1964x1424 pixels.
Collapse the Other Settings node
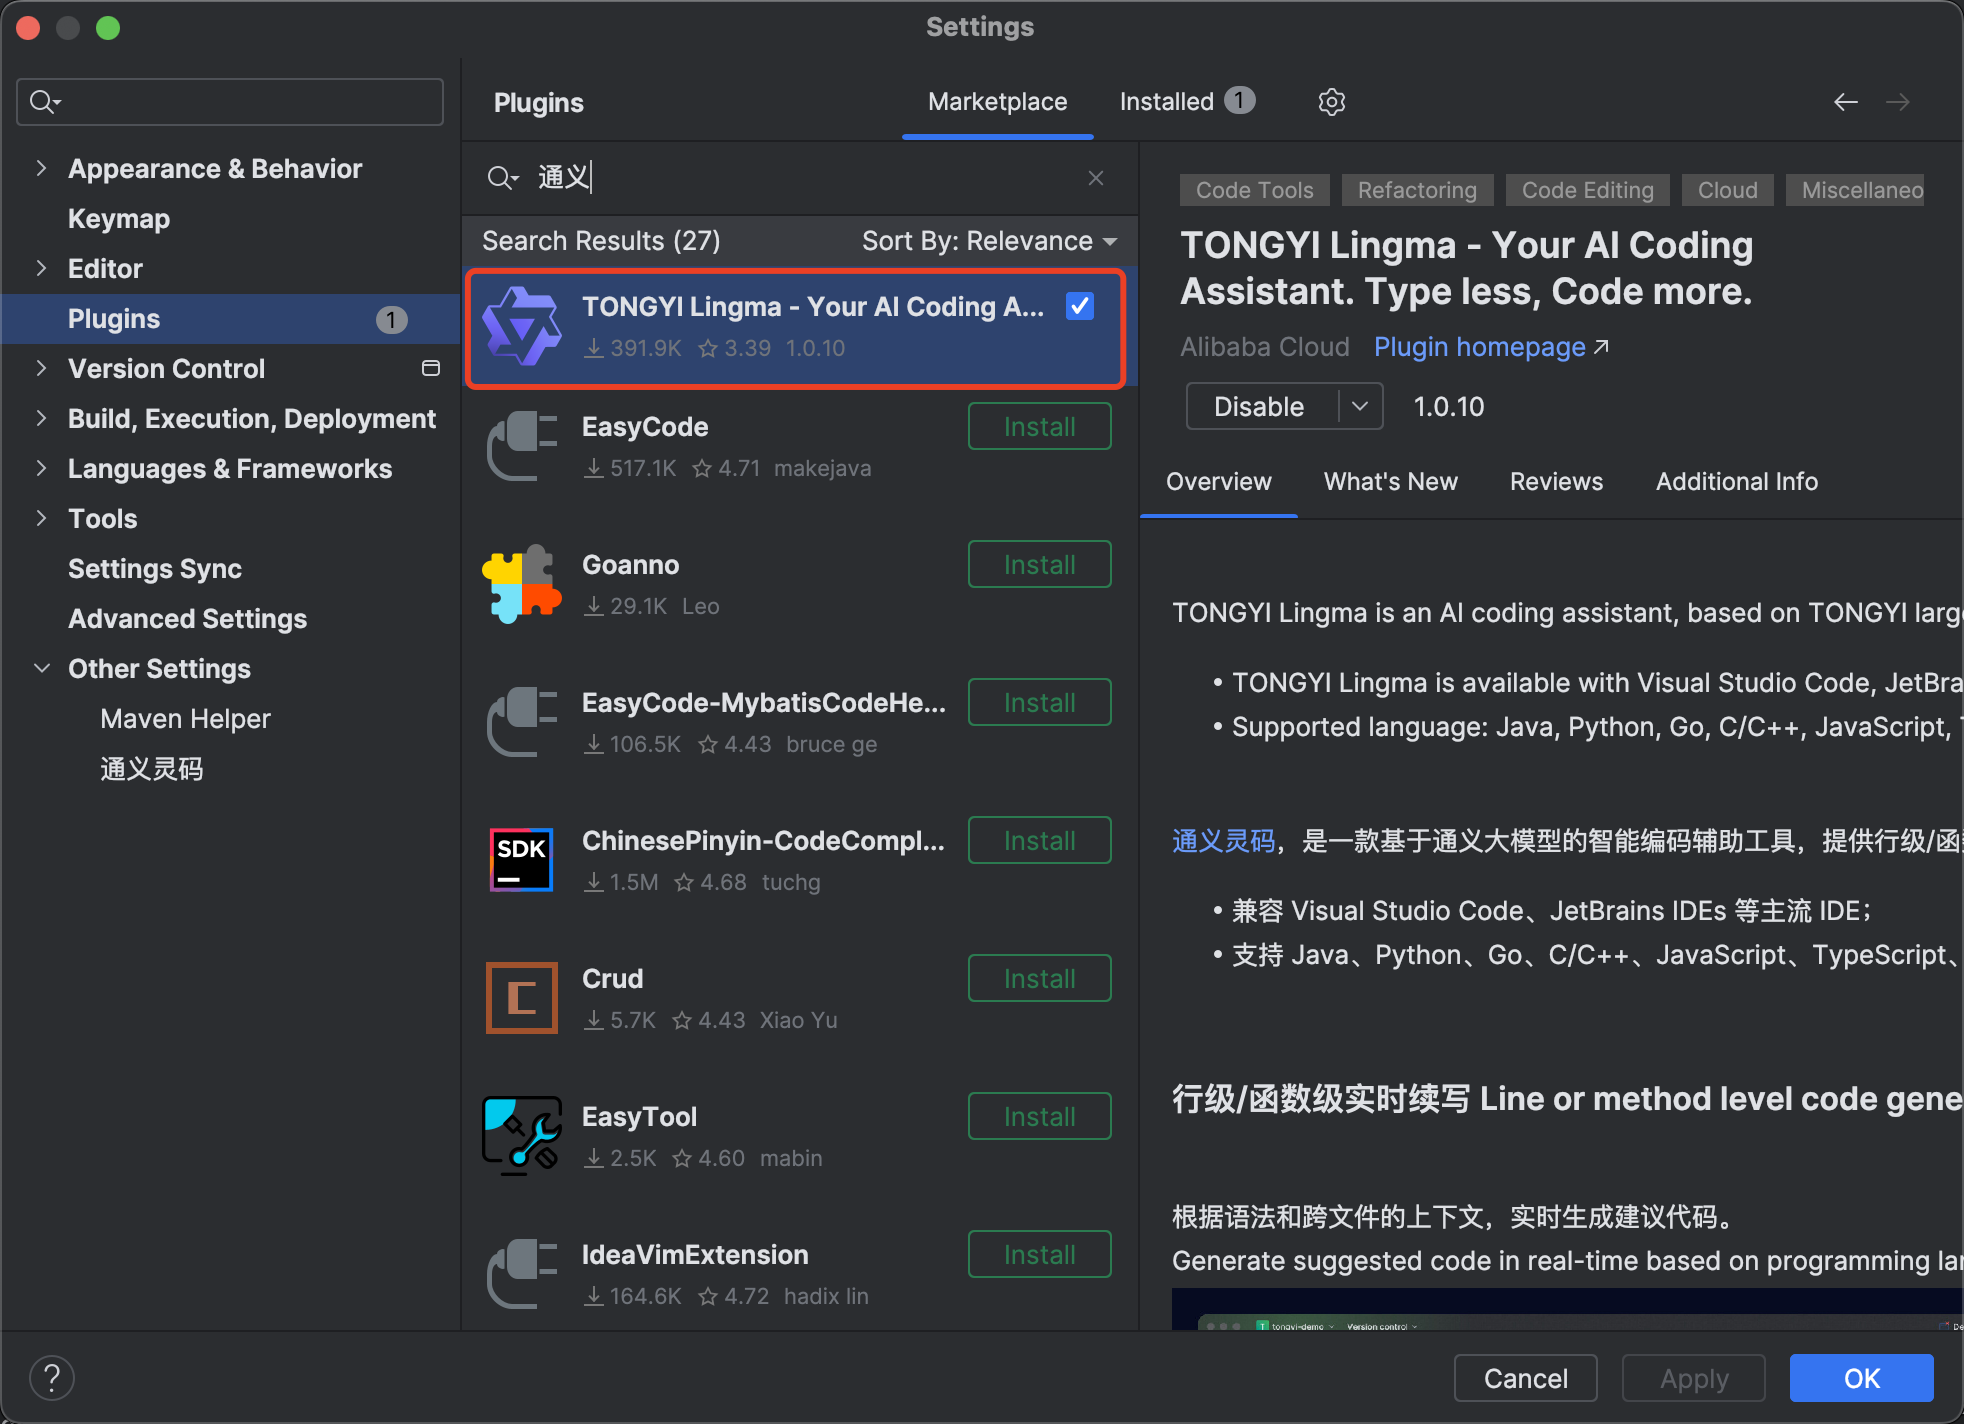41,668
